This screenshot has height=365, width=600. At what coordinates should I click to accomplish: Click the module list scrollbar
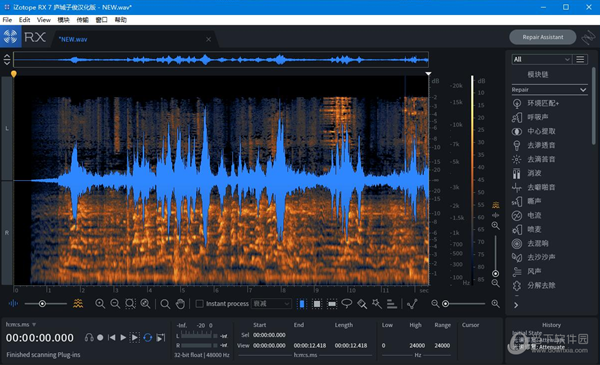tap(593, 106)
